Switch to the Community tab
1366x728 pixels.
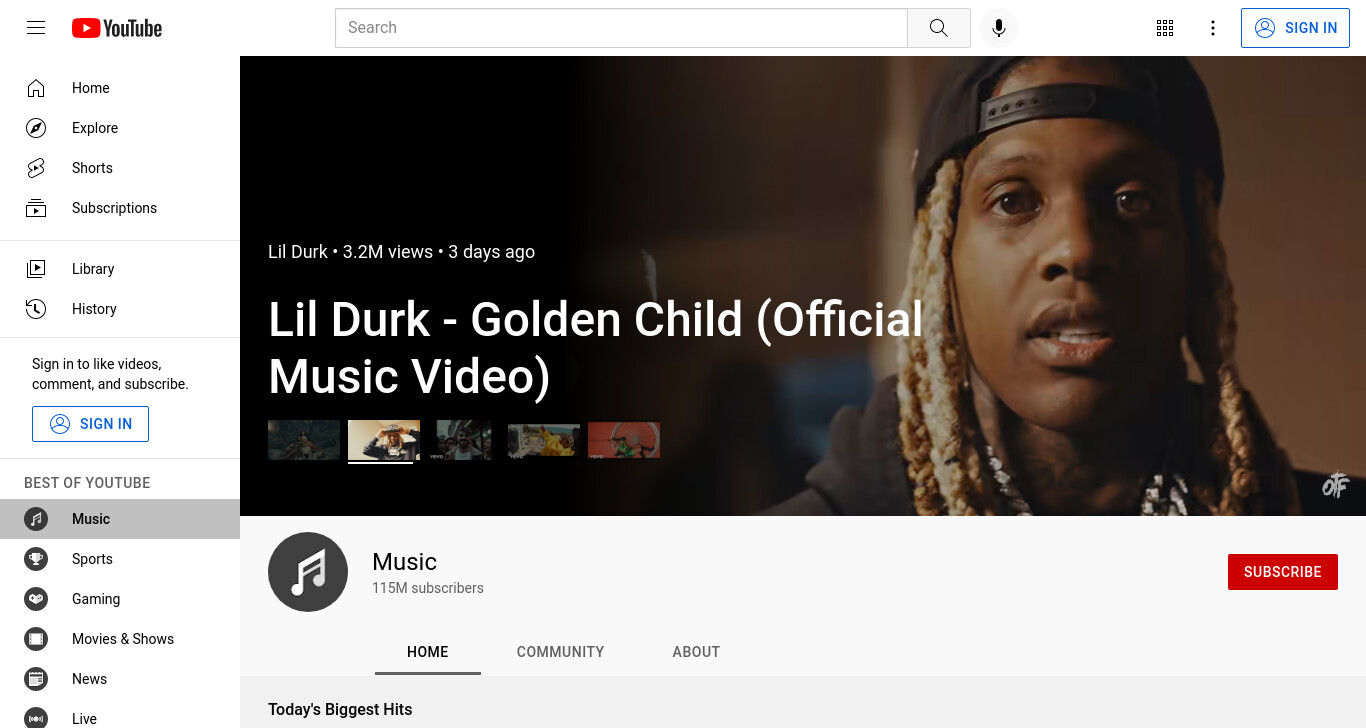click(560, 652)
